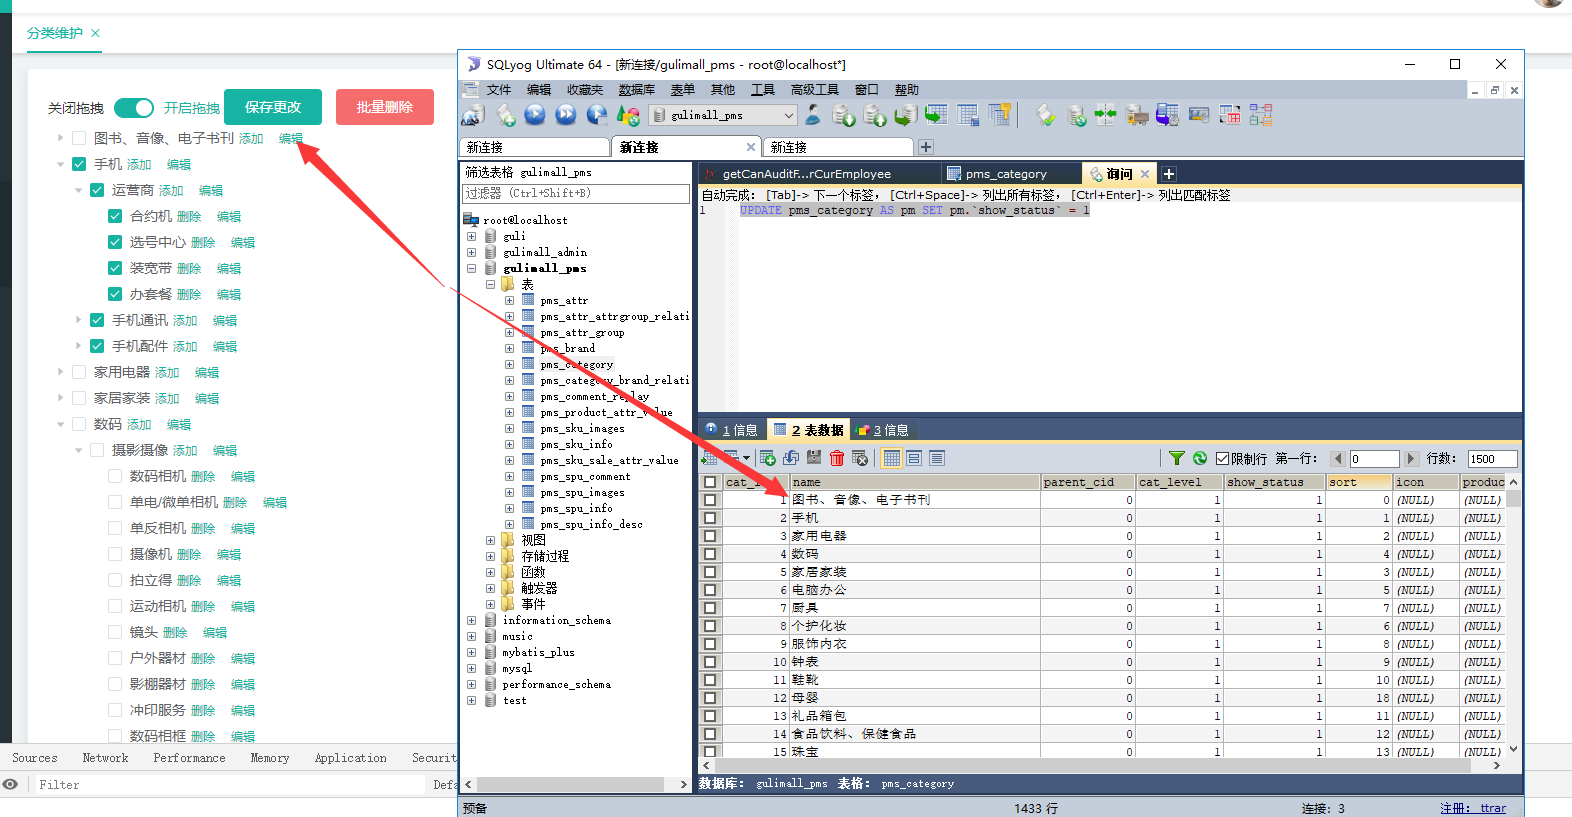This screenshot has width=1572, height=817.
Task: Click the green refresh icon in results toolbar
Action: coord(1200,458)
